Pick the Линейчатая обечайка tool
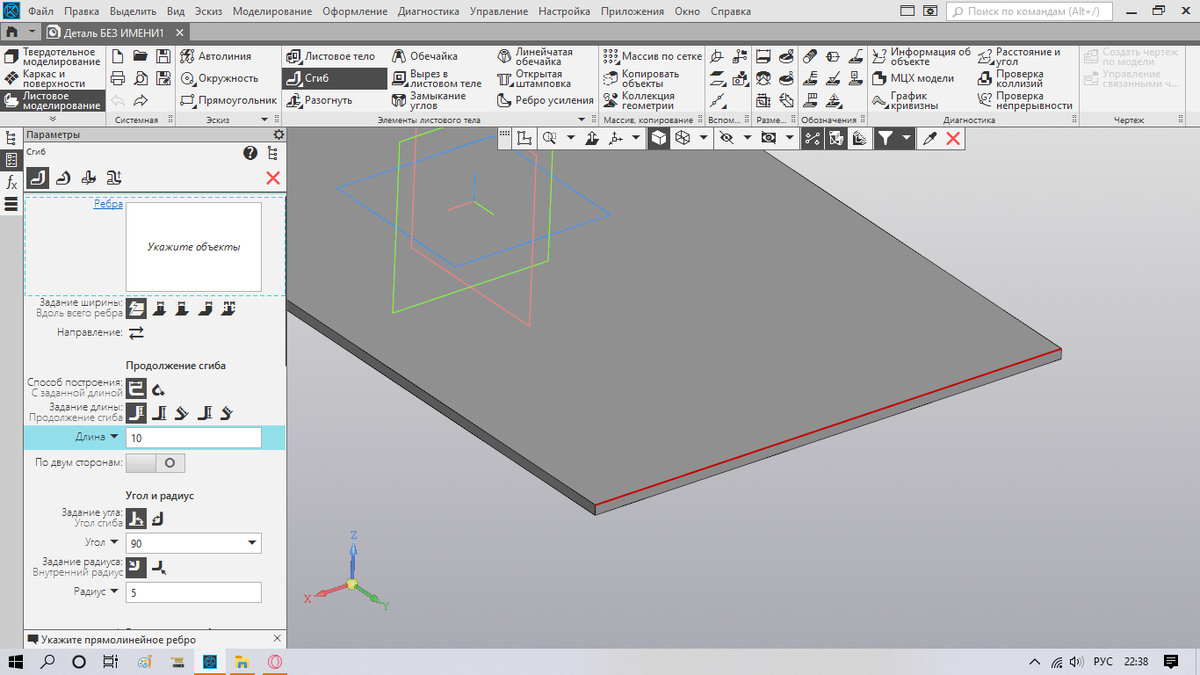The image size is (1200, 675). pyautogui.click(x=535, y=56)
